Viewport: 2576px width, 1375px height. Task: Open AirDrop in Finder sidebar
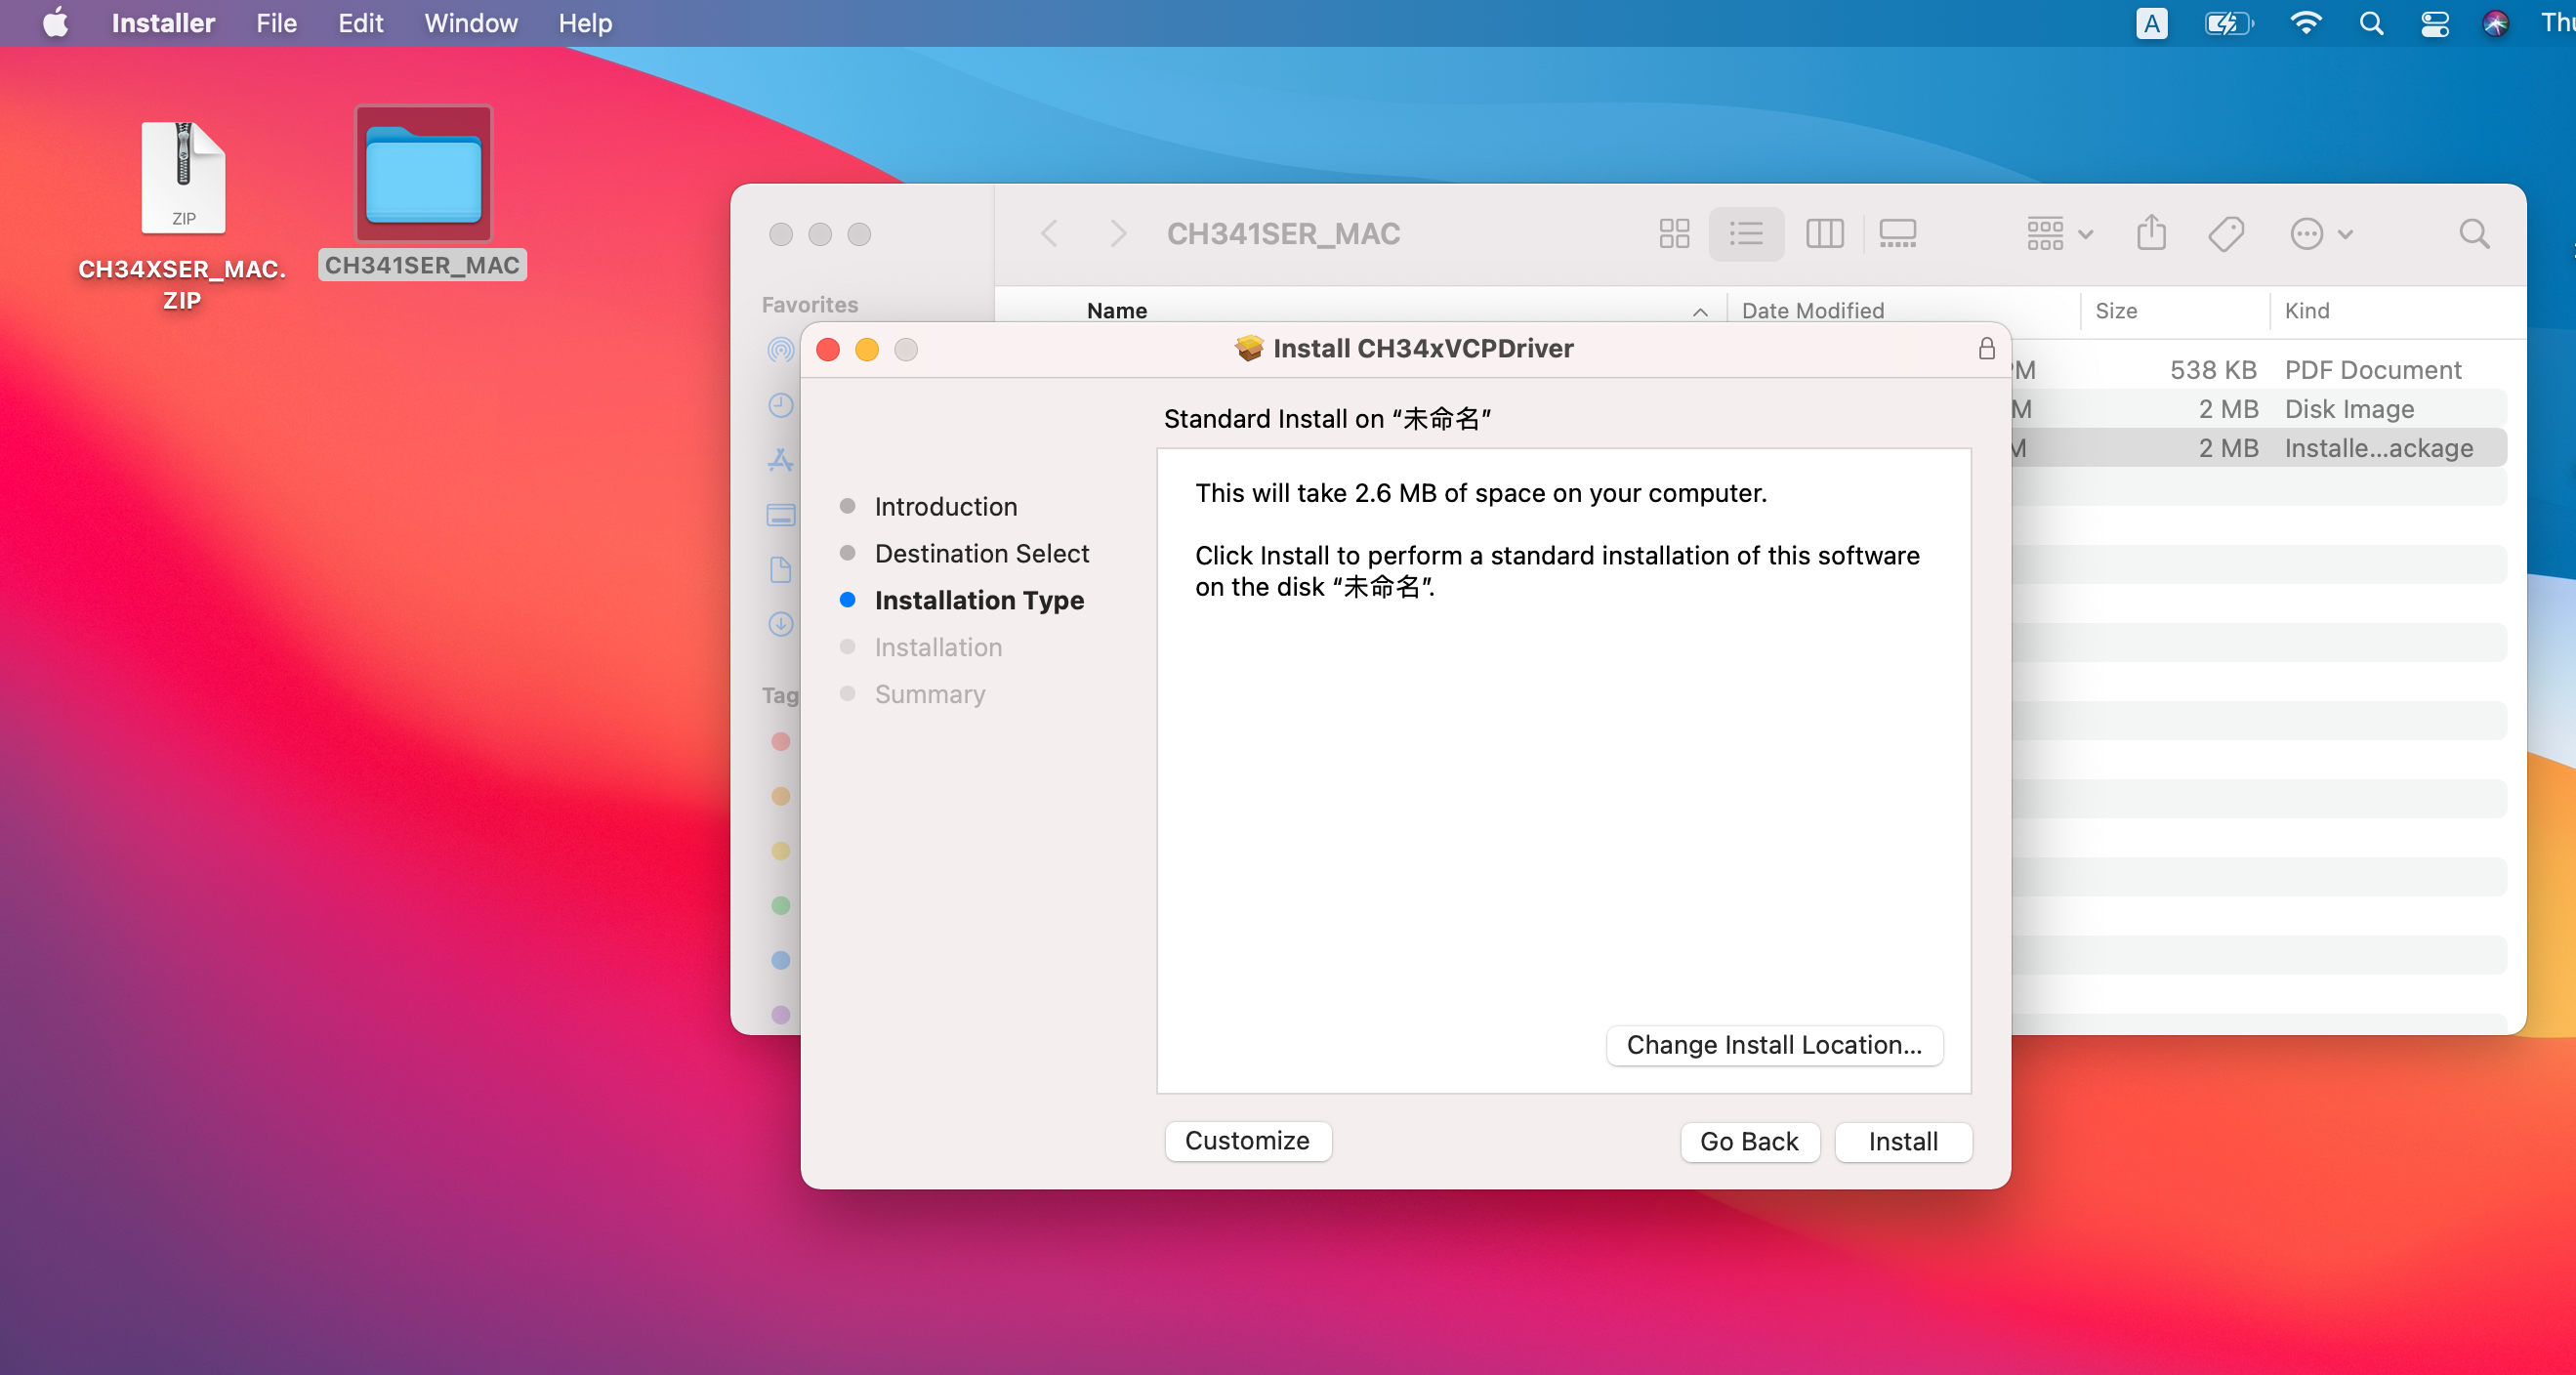tap(780, 349)
